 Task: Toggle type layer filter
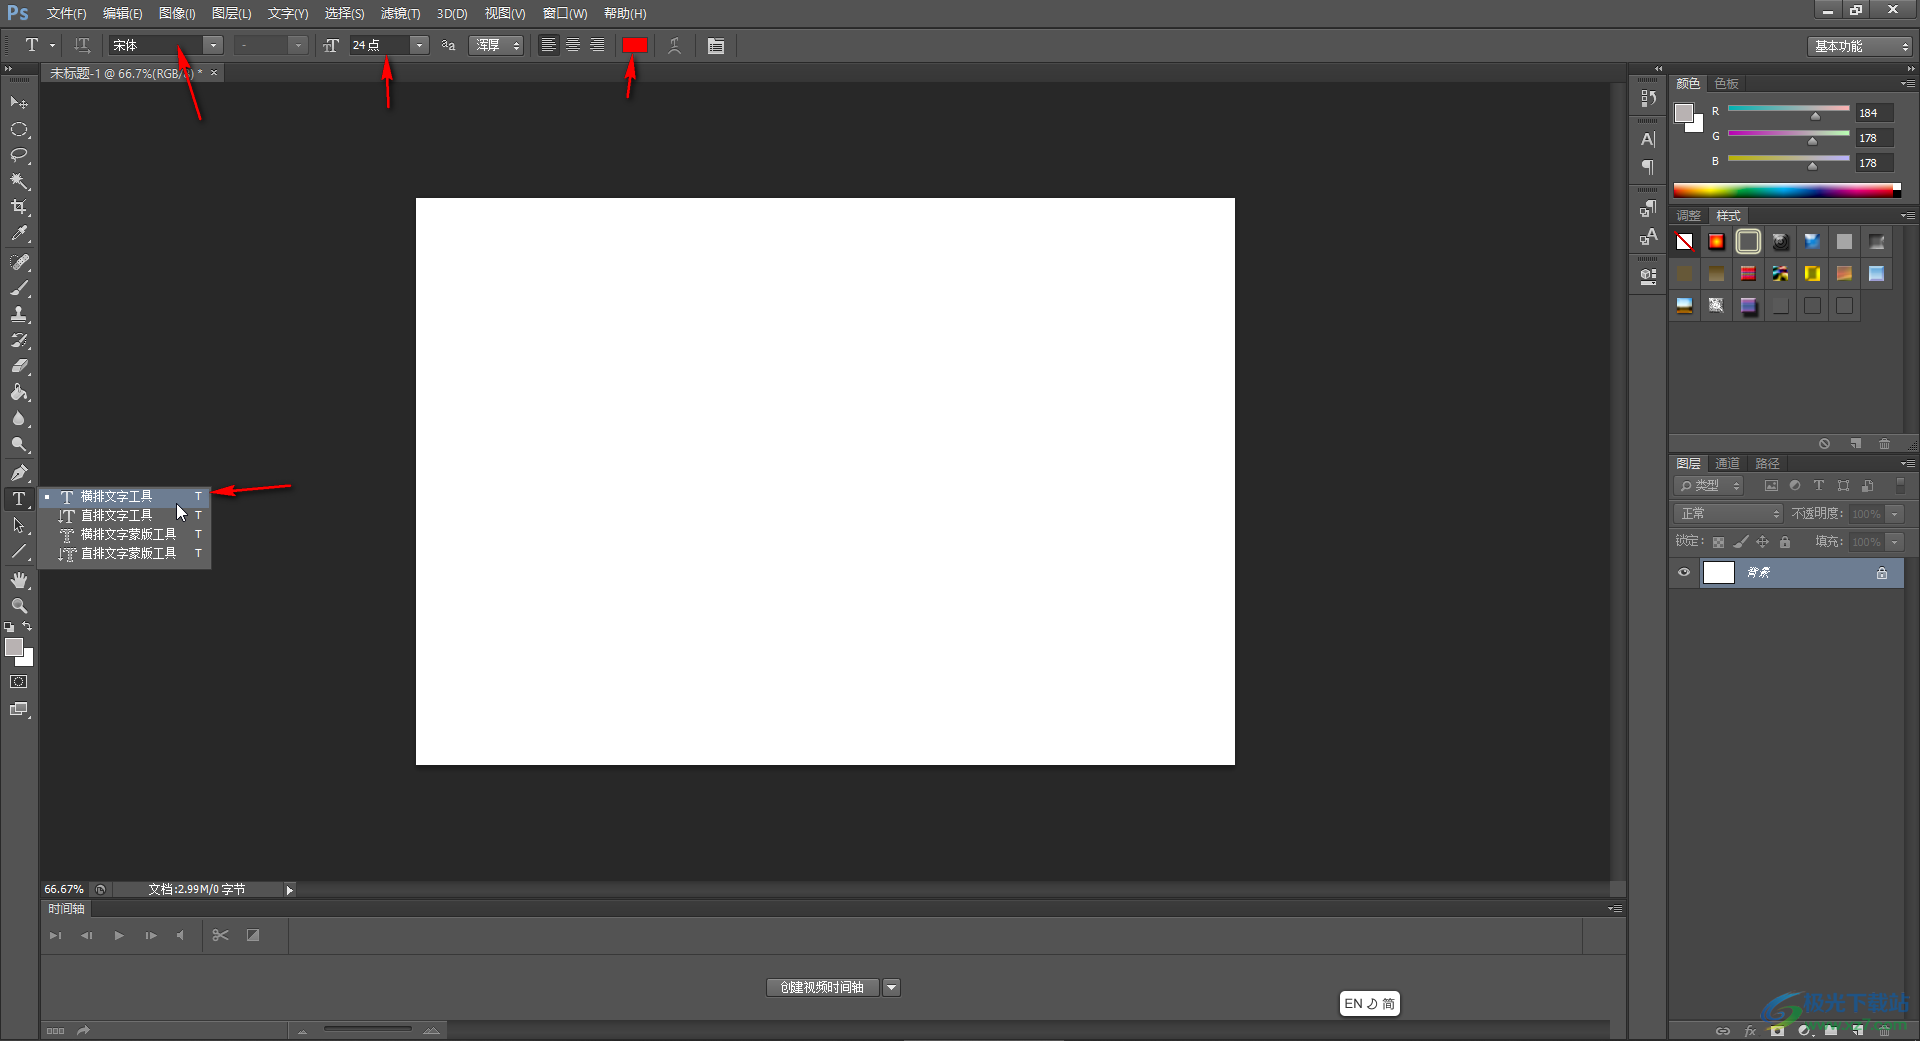coord(1819,486)
